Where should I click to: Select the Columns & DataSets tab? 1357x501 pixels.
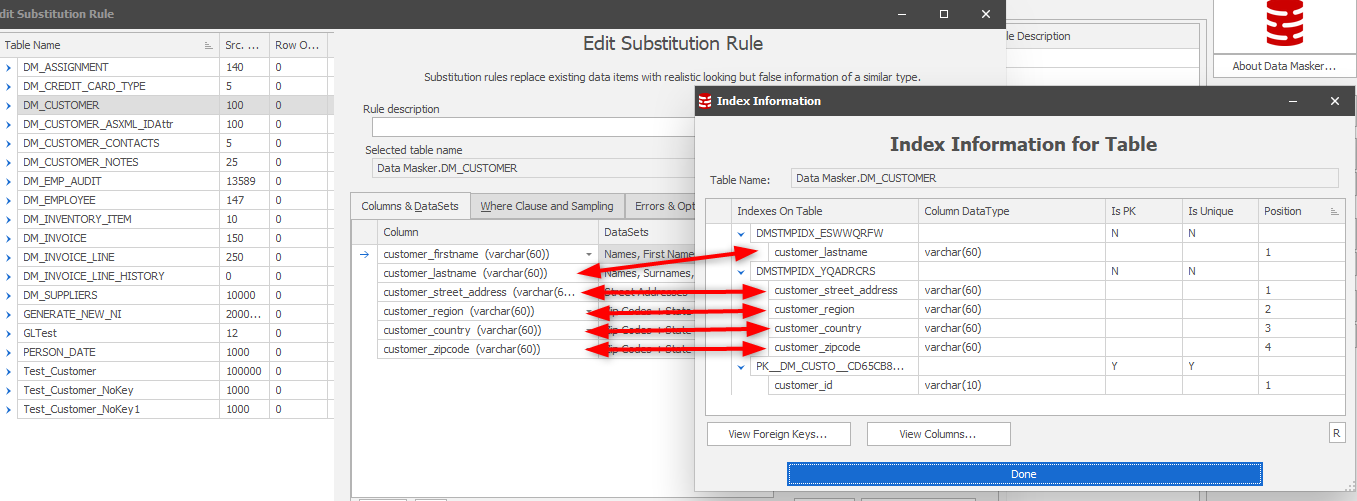410,206
